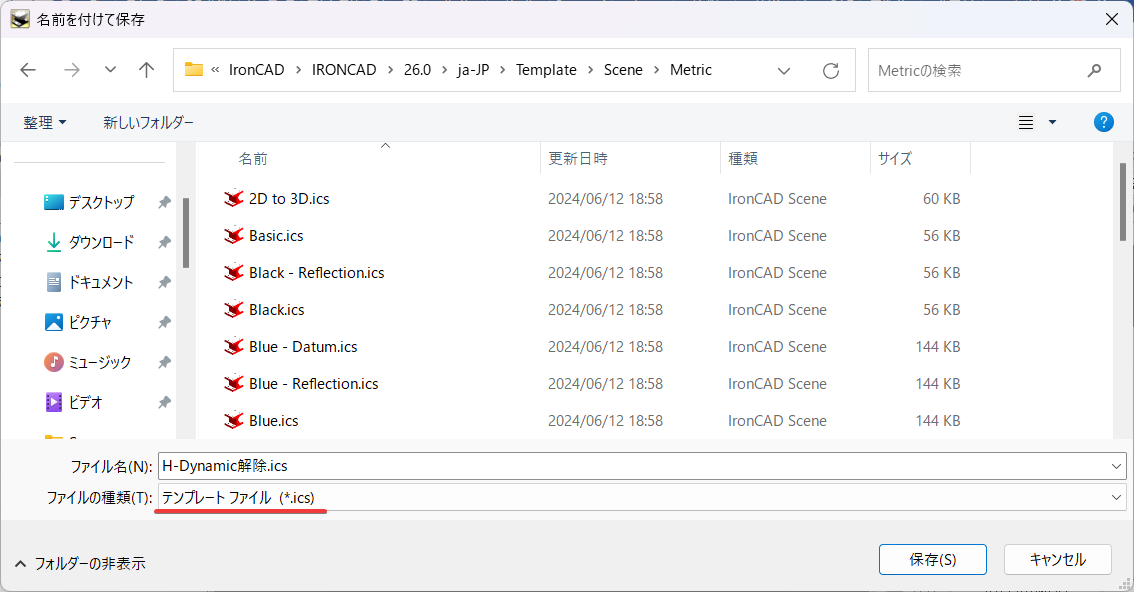The height and width of the screenshot is (592, 1134).
Task: Click the 保存(S) button
Action: [933, 559]
